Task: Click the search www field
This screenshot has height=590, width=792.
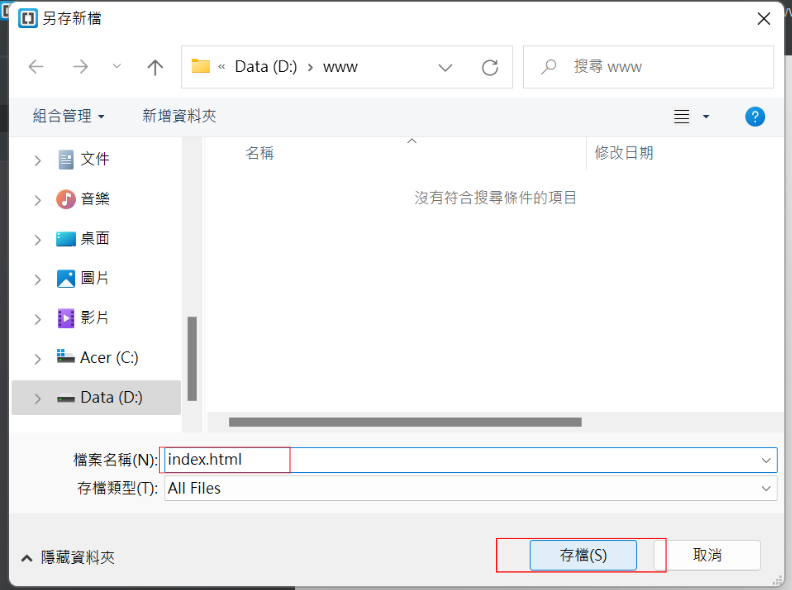Action: tap(649, 67)
